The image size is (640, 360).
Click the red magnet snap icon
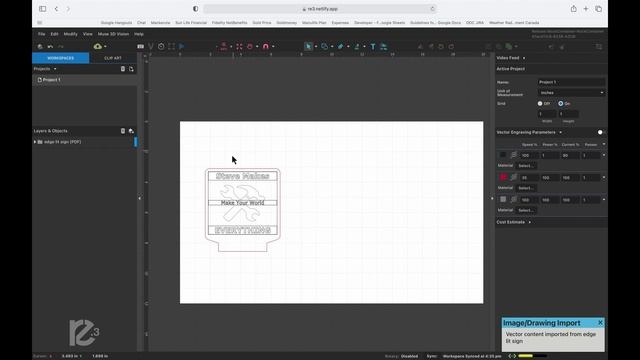click(x=266, y=47)
